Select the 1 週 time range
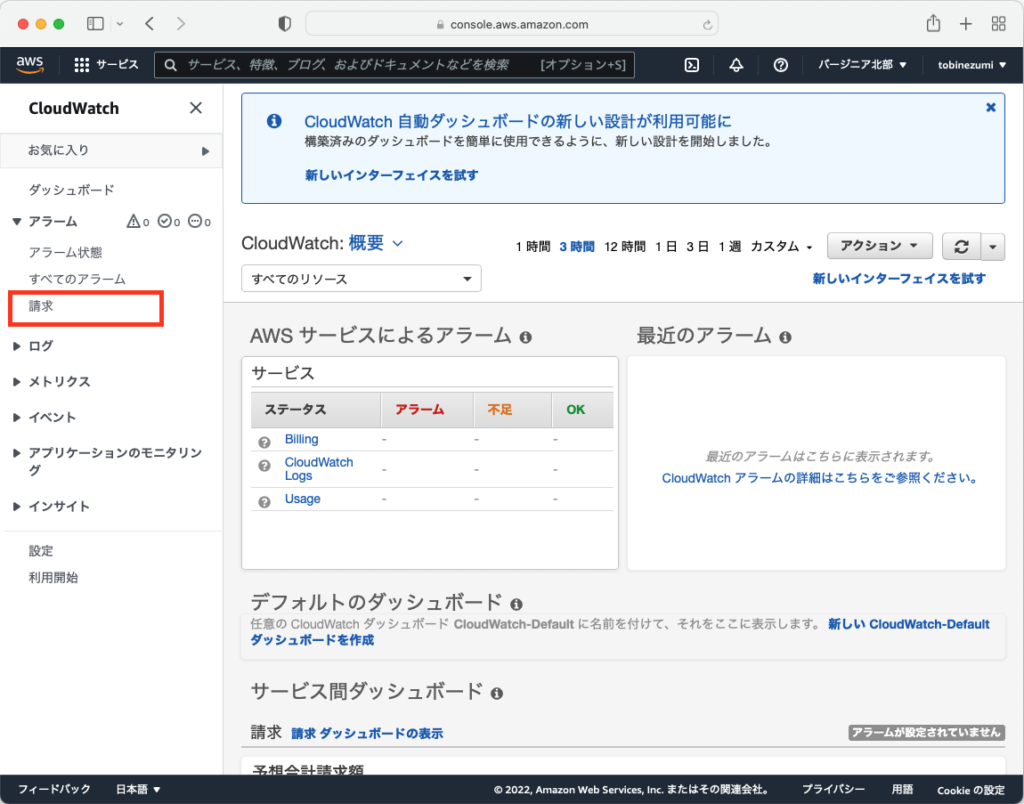Image resolution: width=1024 pixels, height=804 pixels. (x=729, y=246)
